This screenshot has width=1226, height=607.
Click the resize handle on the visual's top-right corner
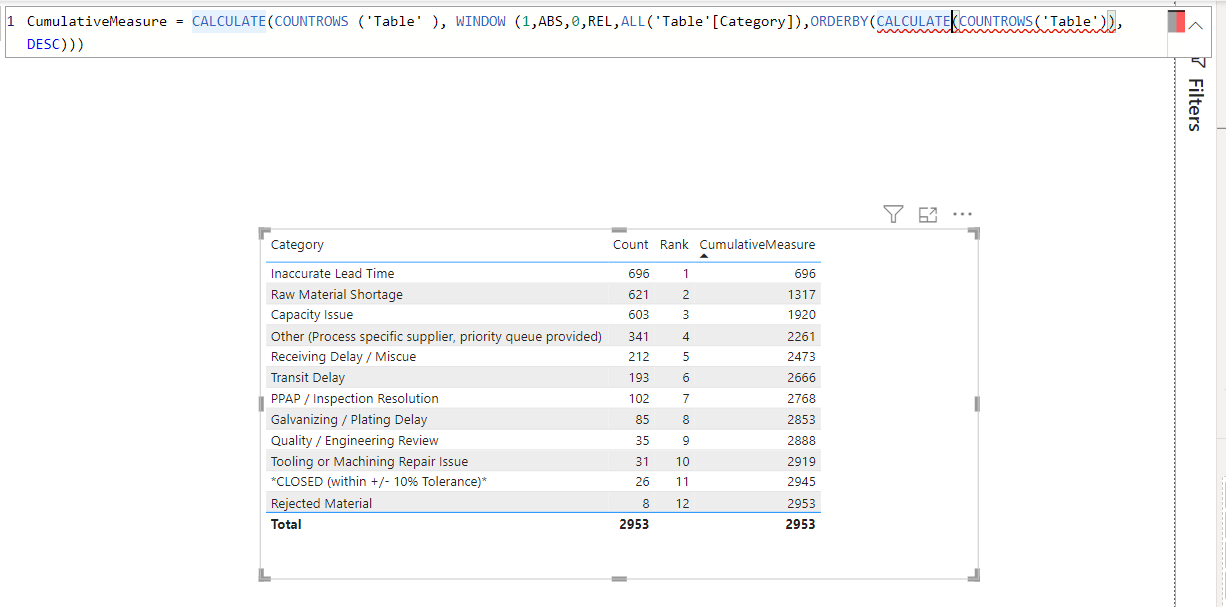[x=973, y=232]
